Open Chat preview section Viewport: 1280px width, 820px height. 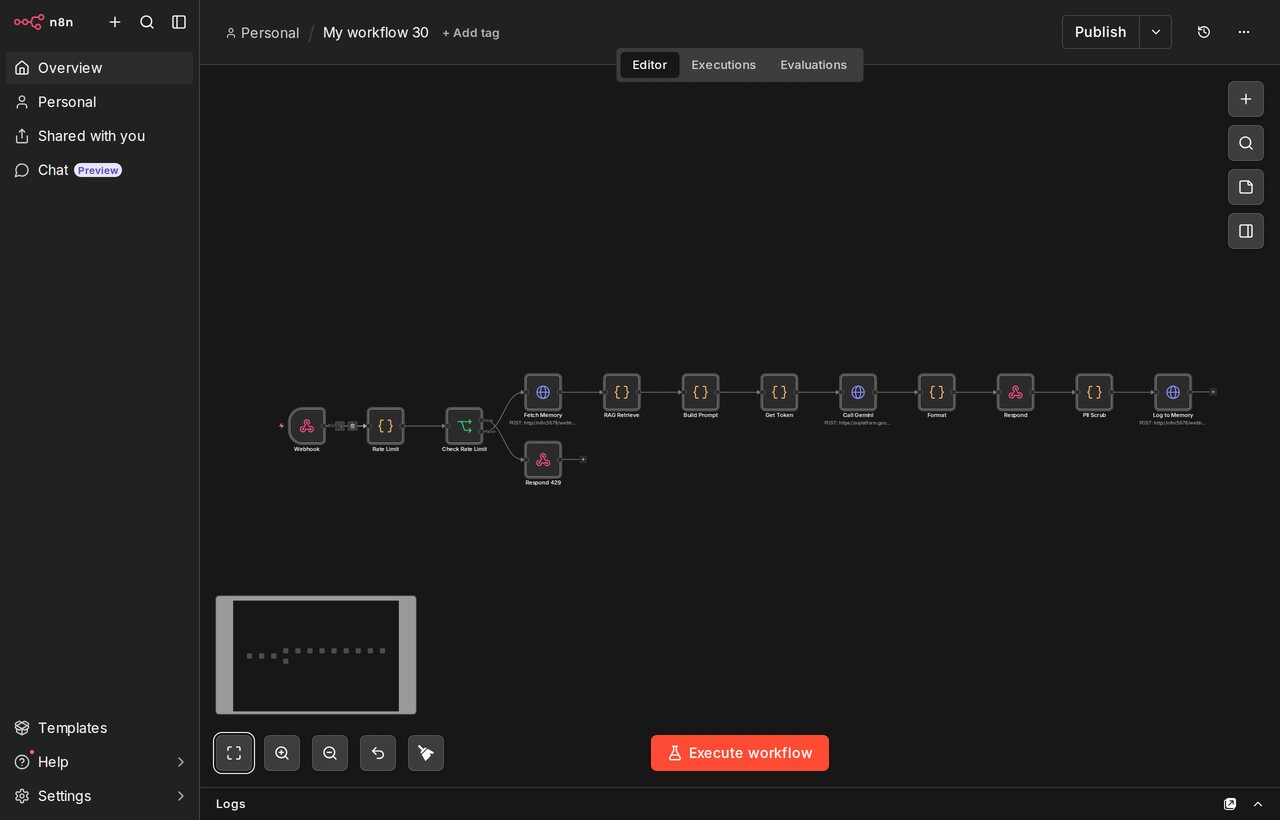click(x=100, y=170)
